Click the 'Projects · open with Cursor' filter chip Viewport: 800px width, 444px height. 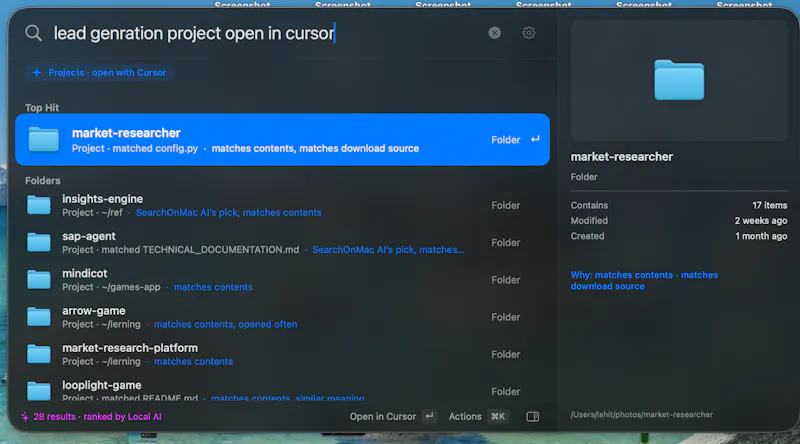pos(99,72)
